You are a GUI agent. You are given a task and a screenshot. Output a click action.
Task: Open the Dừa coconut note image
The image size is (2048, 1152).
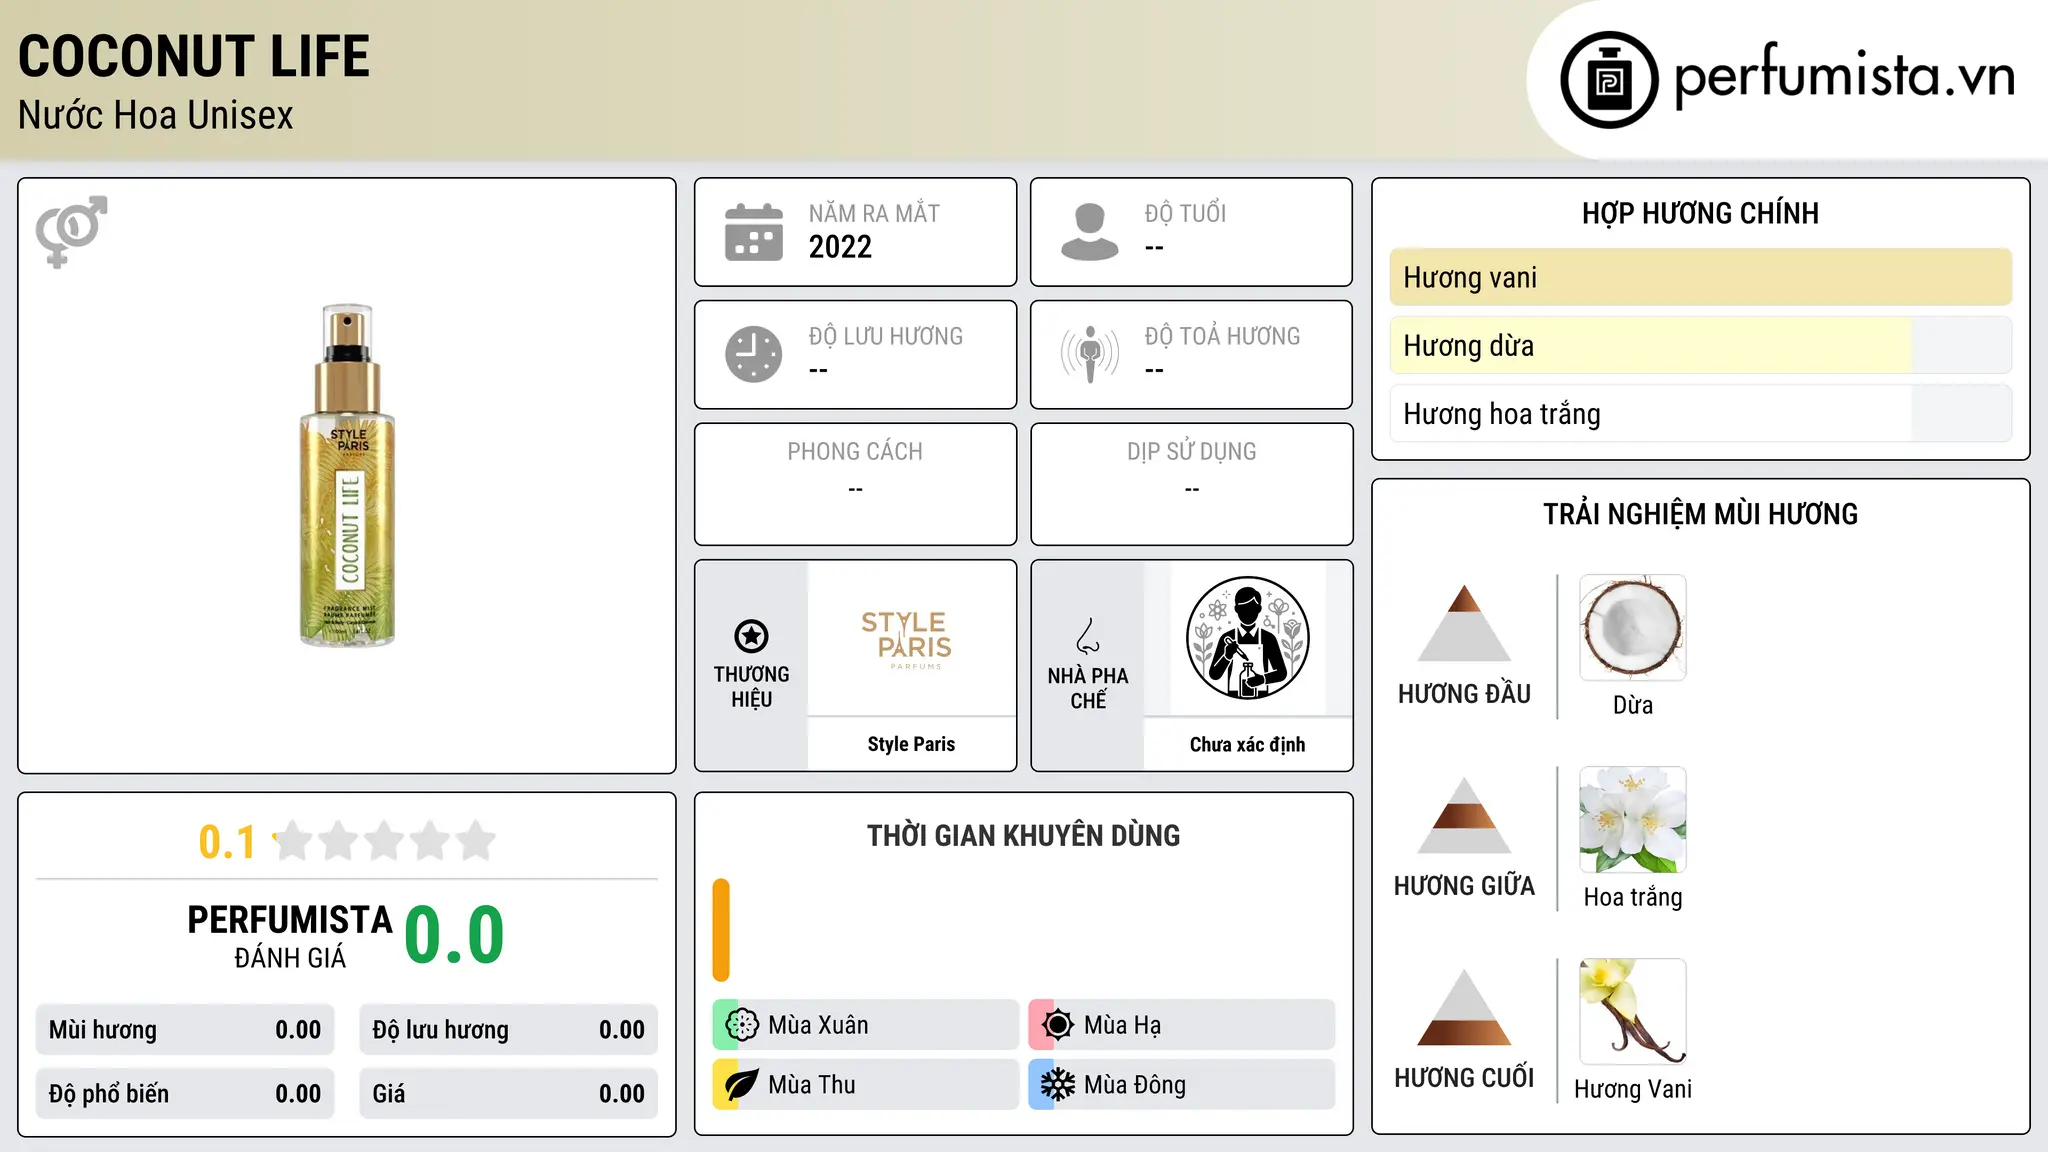[1633, 628]
